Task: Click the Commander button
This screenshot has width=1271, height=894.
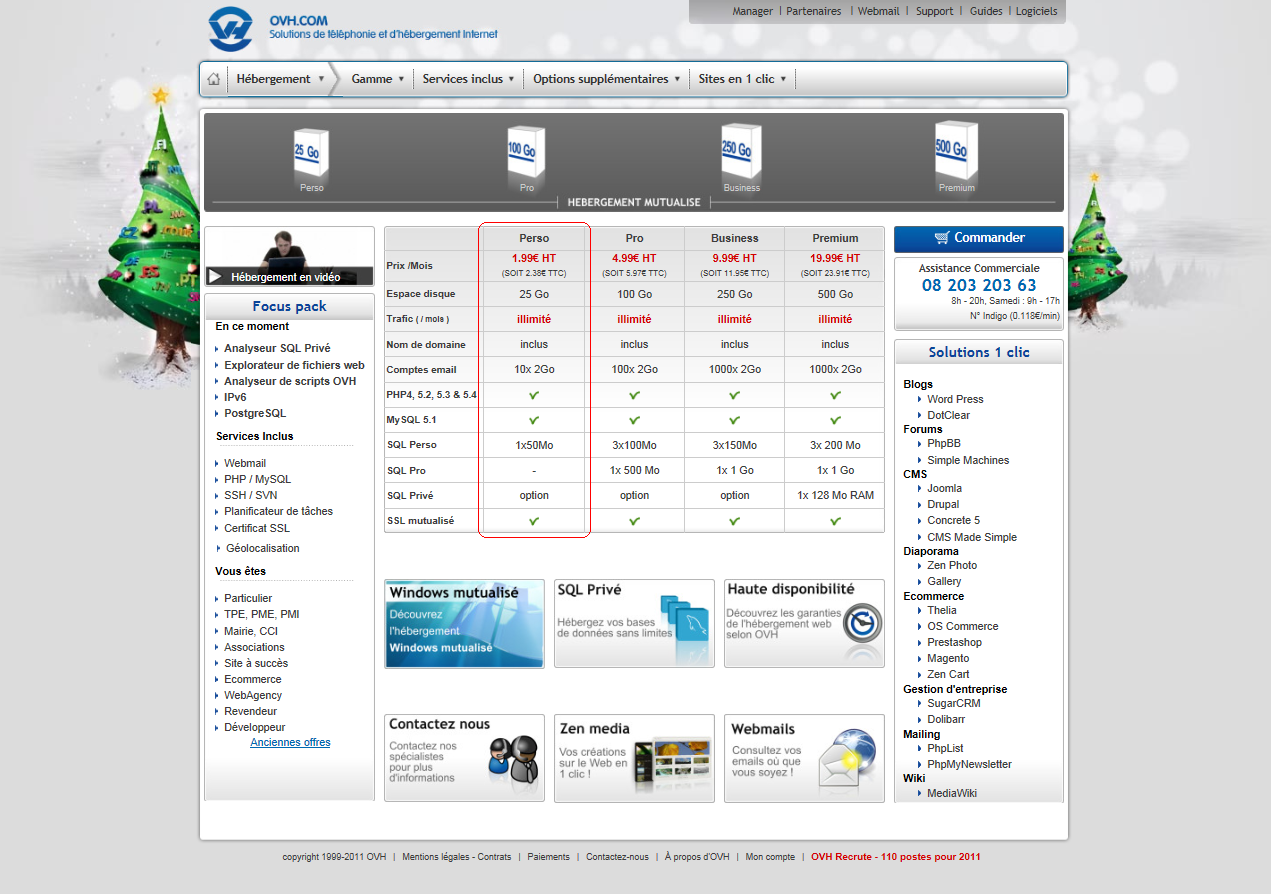Action: click(978, 239)
